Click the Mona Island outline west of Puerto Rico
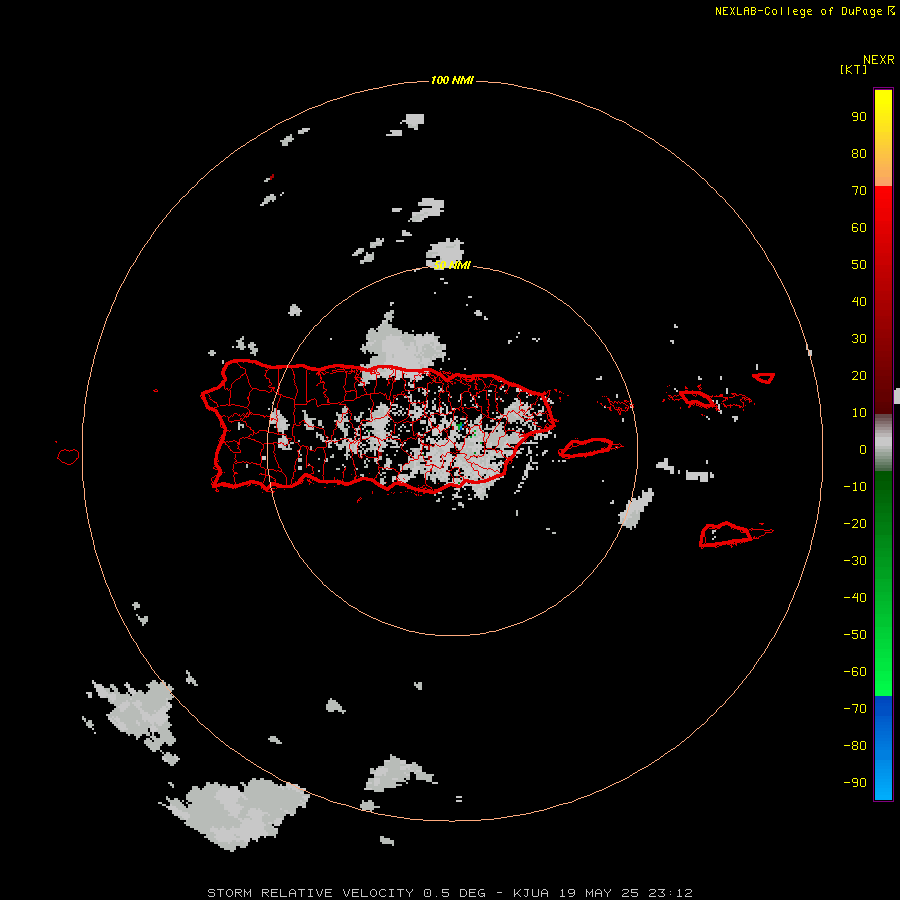Image resolution: width=900 pixels, height=900 pixels. point(68,456)
